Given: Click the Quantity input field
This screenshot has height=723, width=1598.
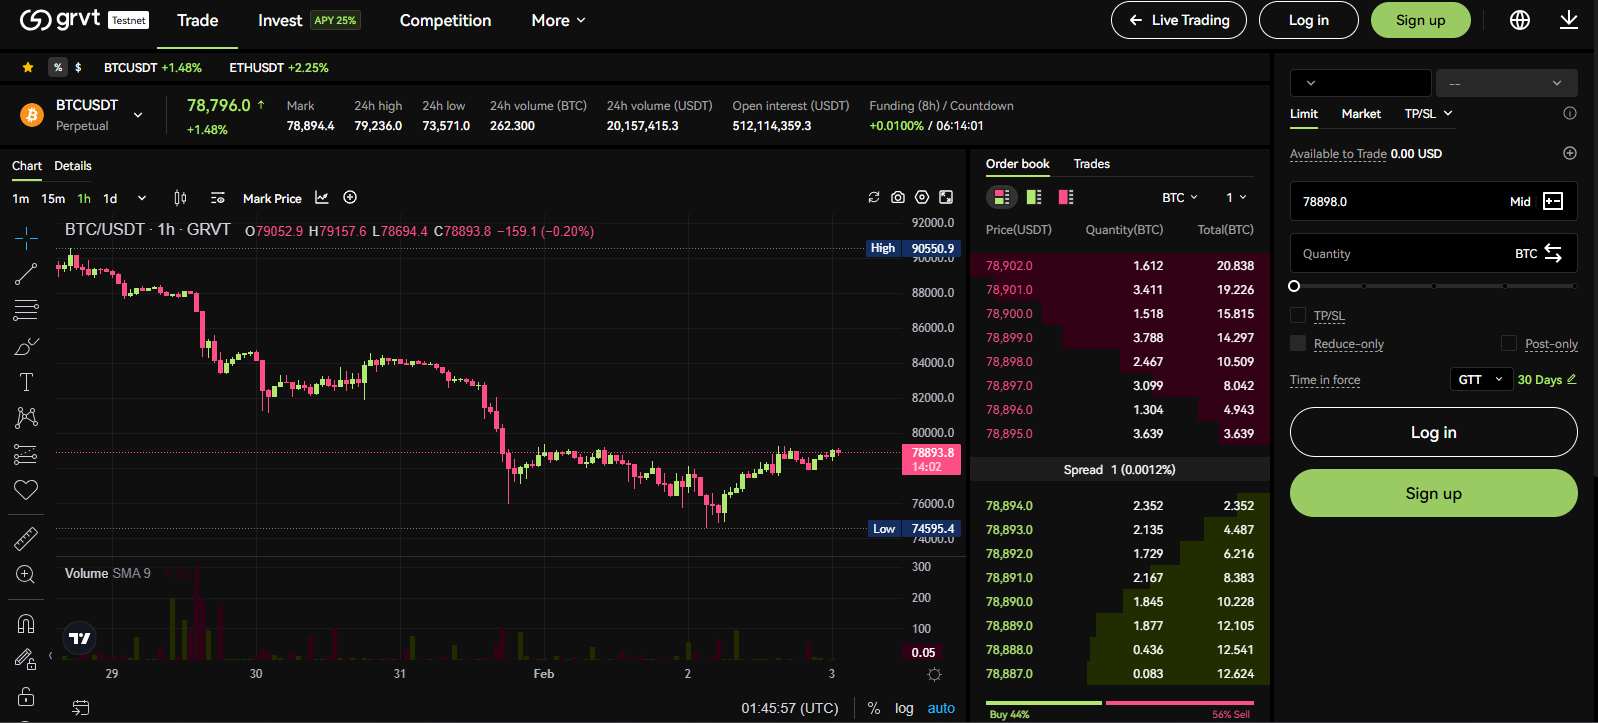Looking at the screenshot, I should point(1434,253).
